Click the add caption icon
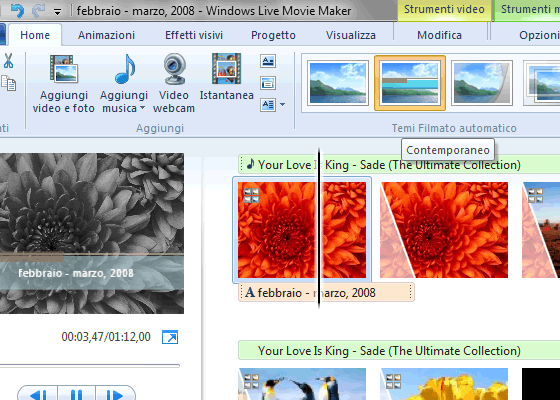 tap(268, 83)
